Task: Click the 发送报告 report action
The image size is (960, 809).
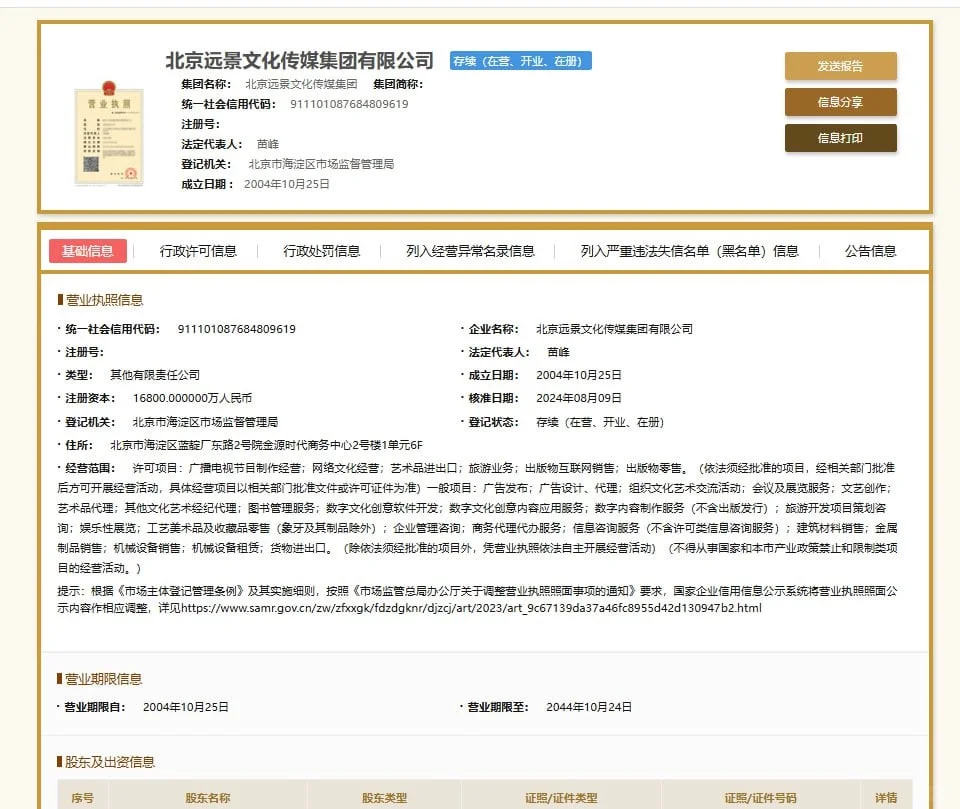Action: tap(840, 64)
